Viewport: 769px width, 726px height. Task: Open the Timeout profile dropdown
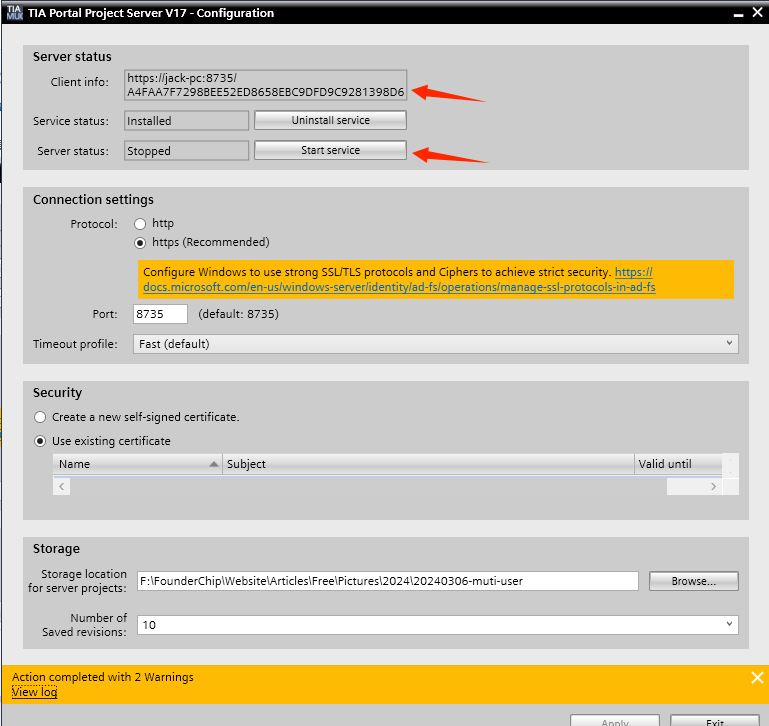tap(436, 344)
